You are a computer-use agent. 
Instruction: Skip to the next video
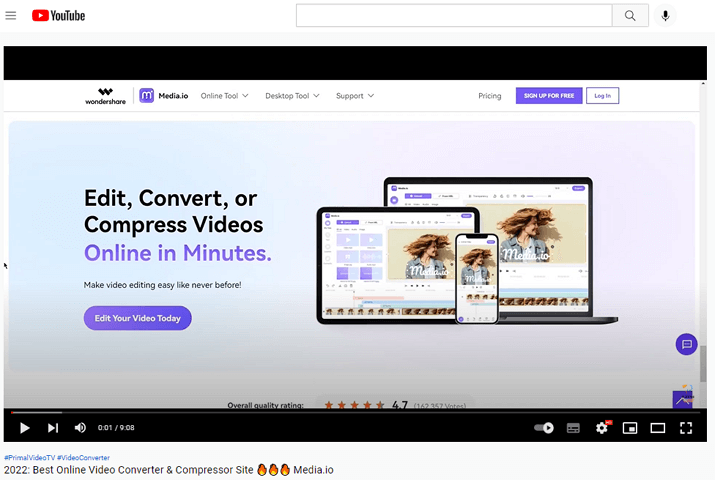coord(53,428)
